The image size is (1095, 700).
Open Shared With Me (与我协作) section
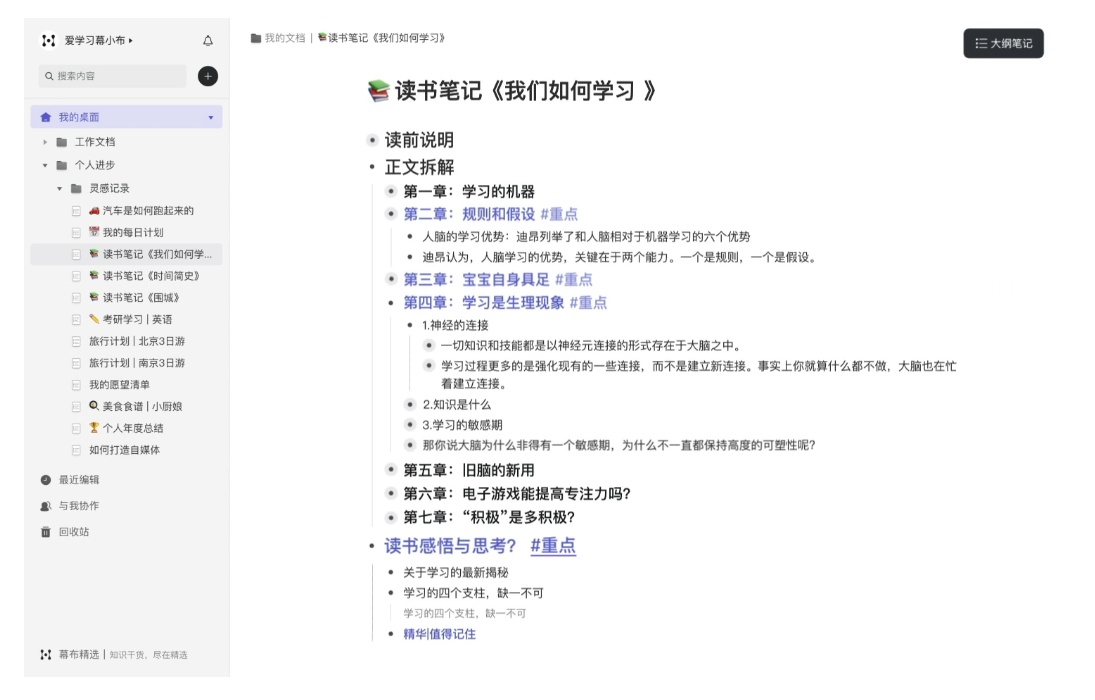[78, 506]
